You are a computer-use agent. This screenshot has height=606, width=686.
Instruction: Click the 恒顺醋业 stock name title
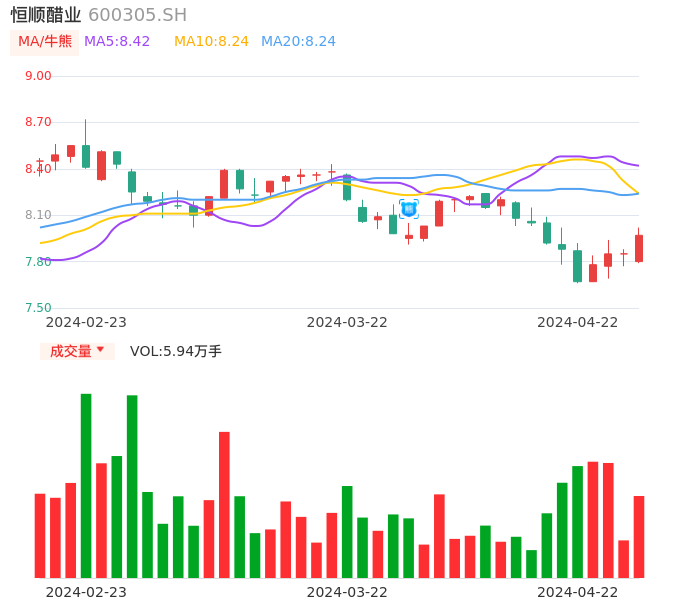[46, 15]
